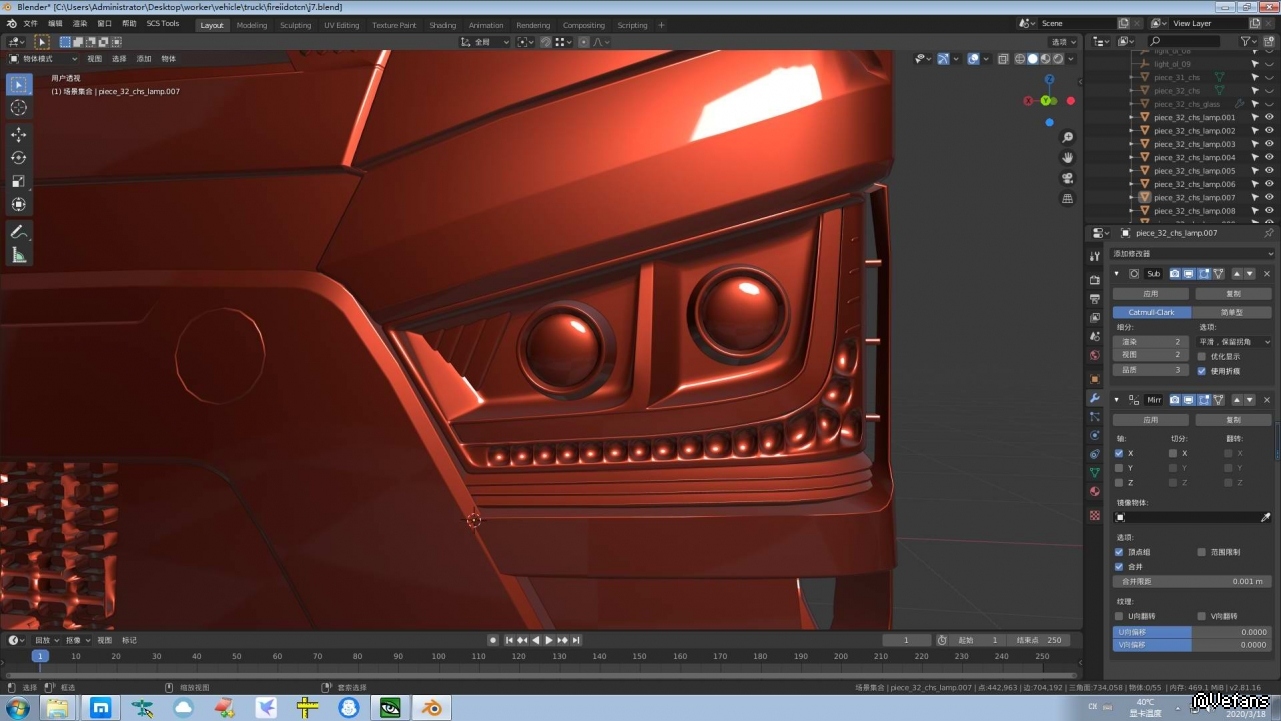Pick the Measure tool

click(19, 255)
